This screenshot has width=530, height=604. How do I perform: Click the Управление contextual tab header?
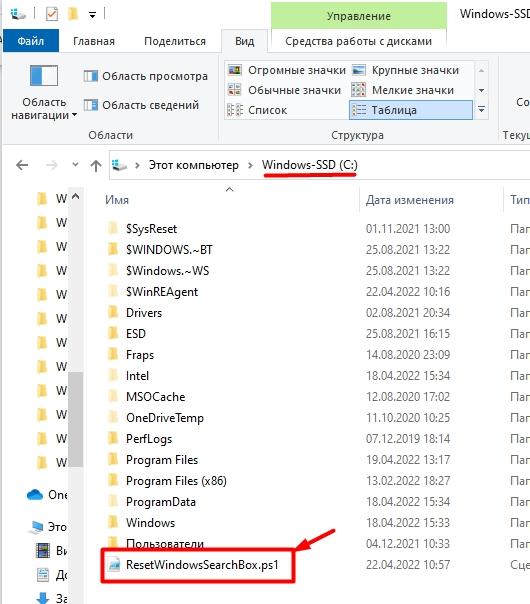click(359, 16)
